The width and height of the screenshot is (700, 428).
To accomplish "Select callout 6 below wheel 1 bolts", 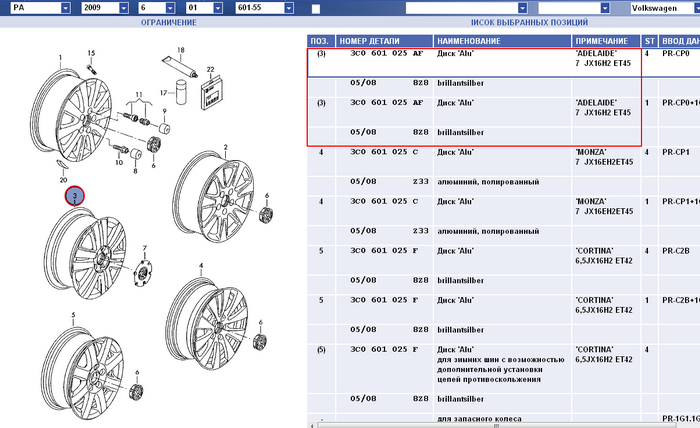I will (153, 165).
